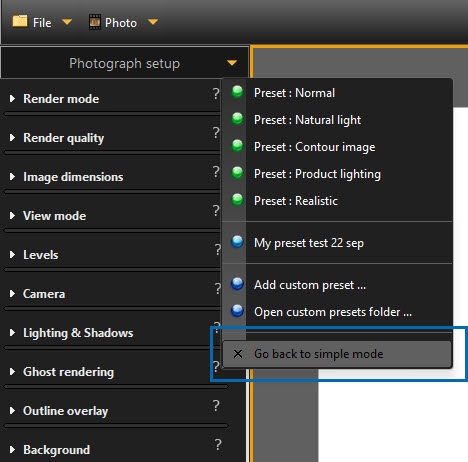Click green ball icon for Natural light
468x462 pixels.
pos(237,119)
